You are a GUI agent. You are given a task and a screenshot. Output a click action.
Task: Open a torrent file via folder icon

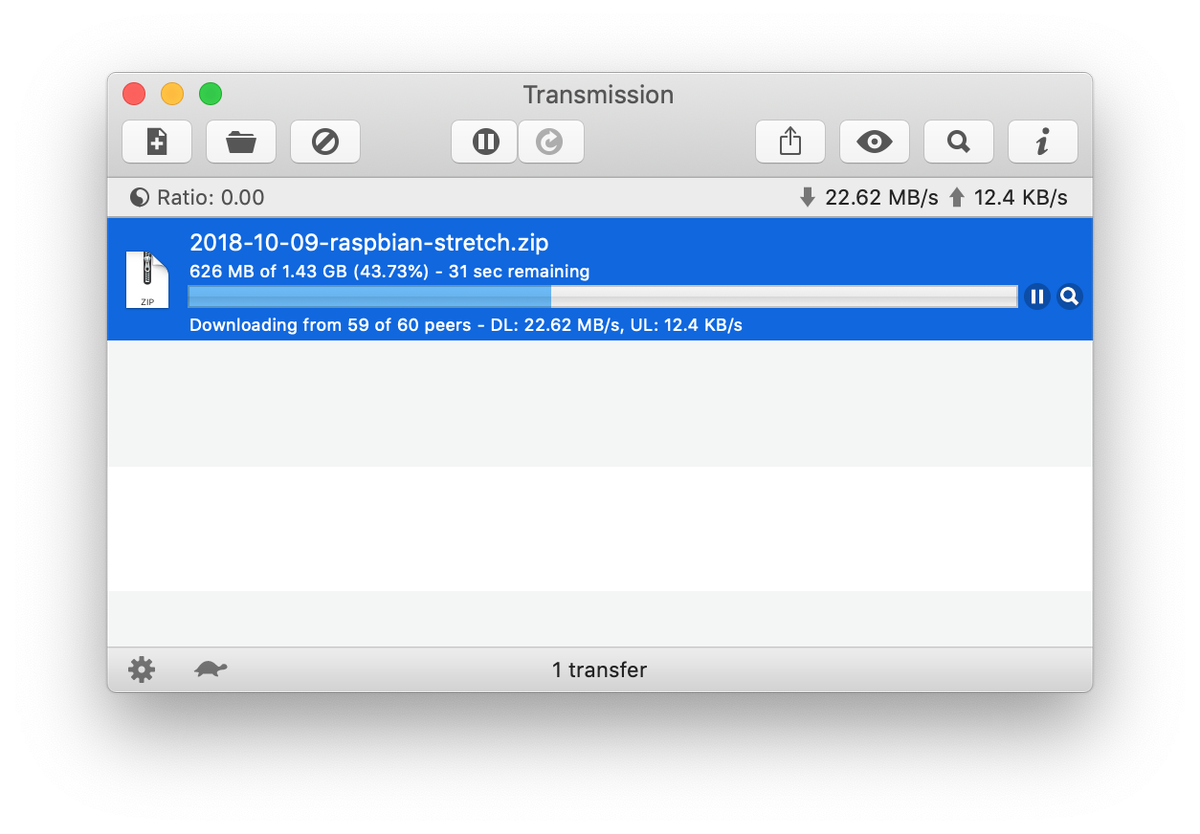(241, 142)
